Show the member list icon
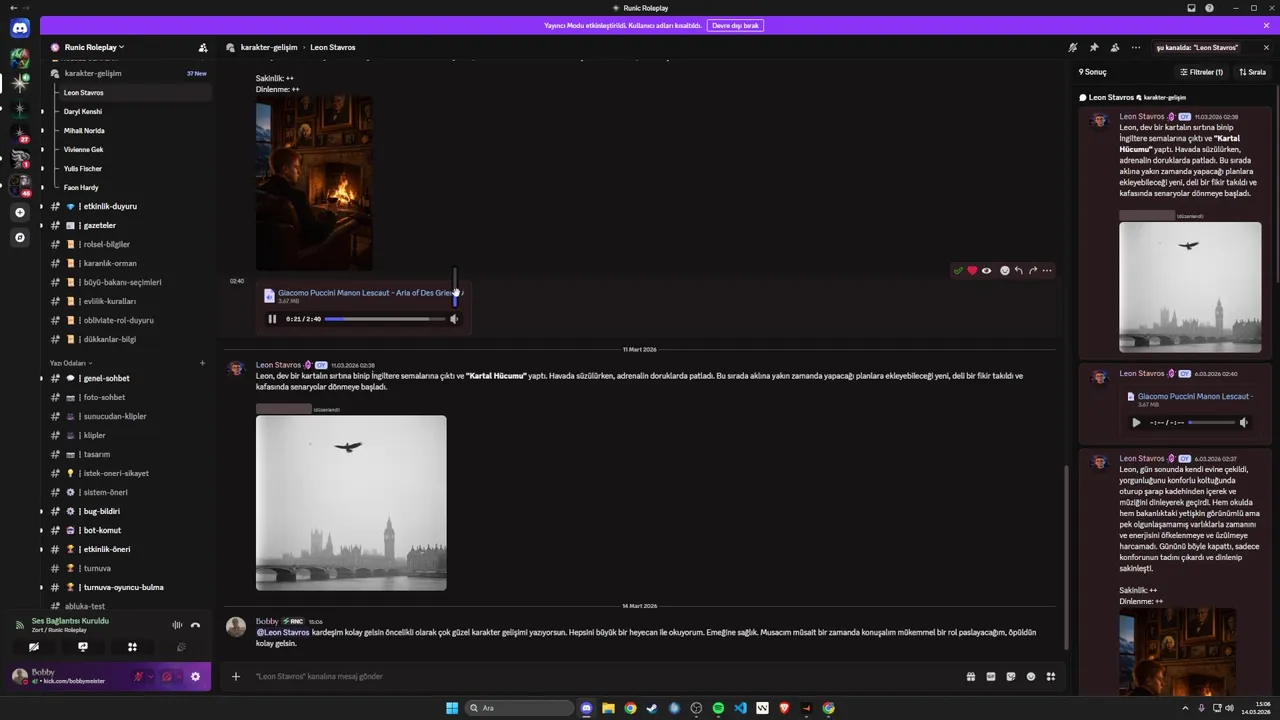This screenshot has height=720, width=1280. tap(1115, 47)
